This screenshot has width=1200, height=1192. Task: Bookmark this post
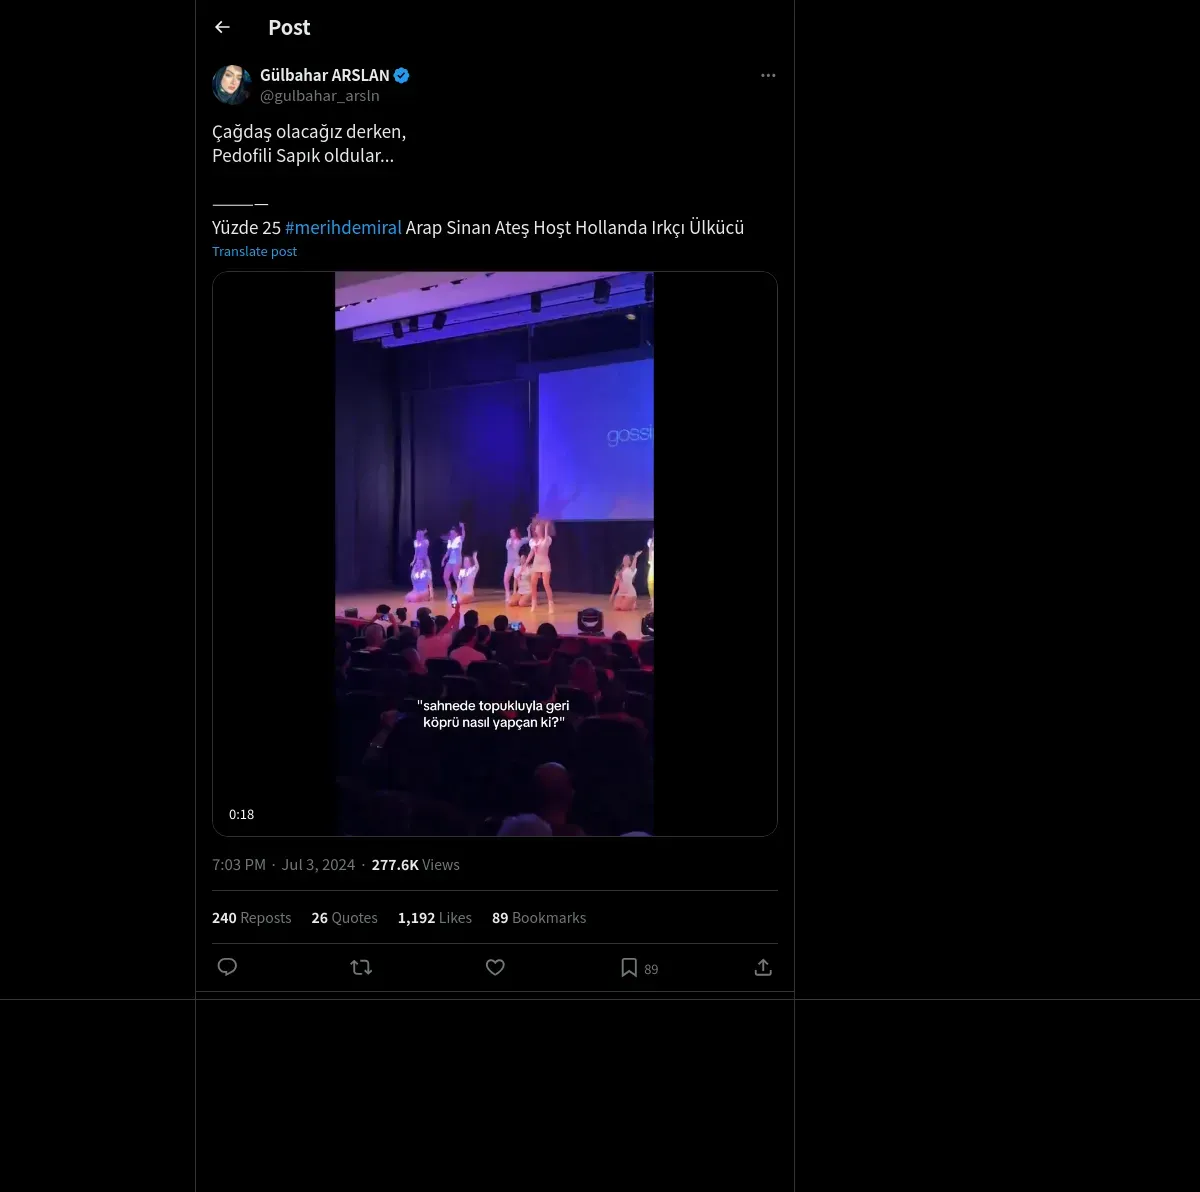pyautogui.click(x=629, y=967)
